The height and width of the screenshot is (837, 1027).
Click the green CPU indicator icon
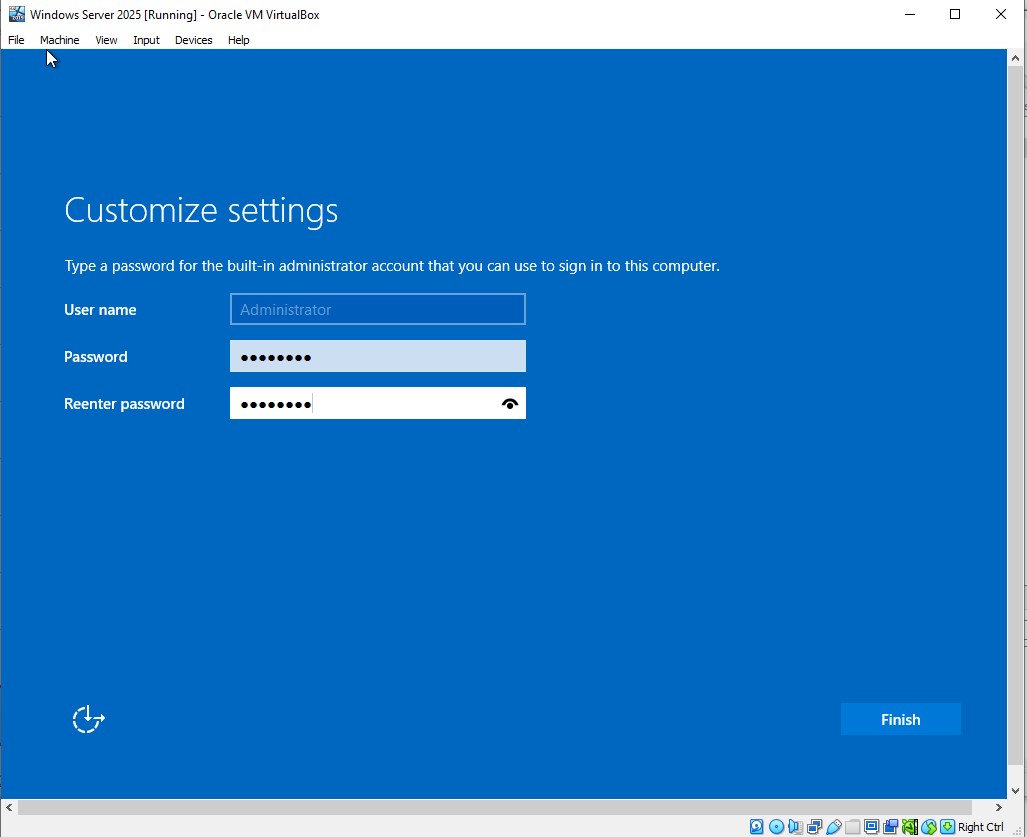[x=910, y=827]
